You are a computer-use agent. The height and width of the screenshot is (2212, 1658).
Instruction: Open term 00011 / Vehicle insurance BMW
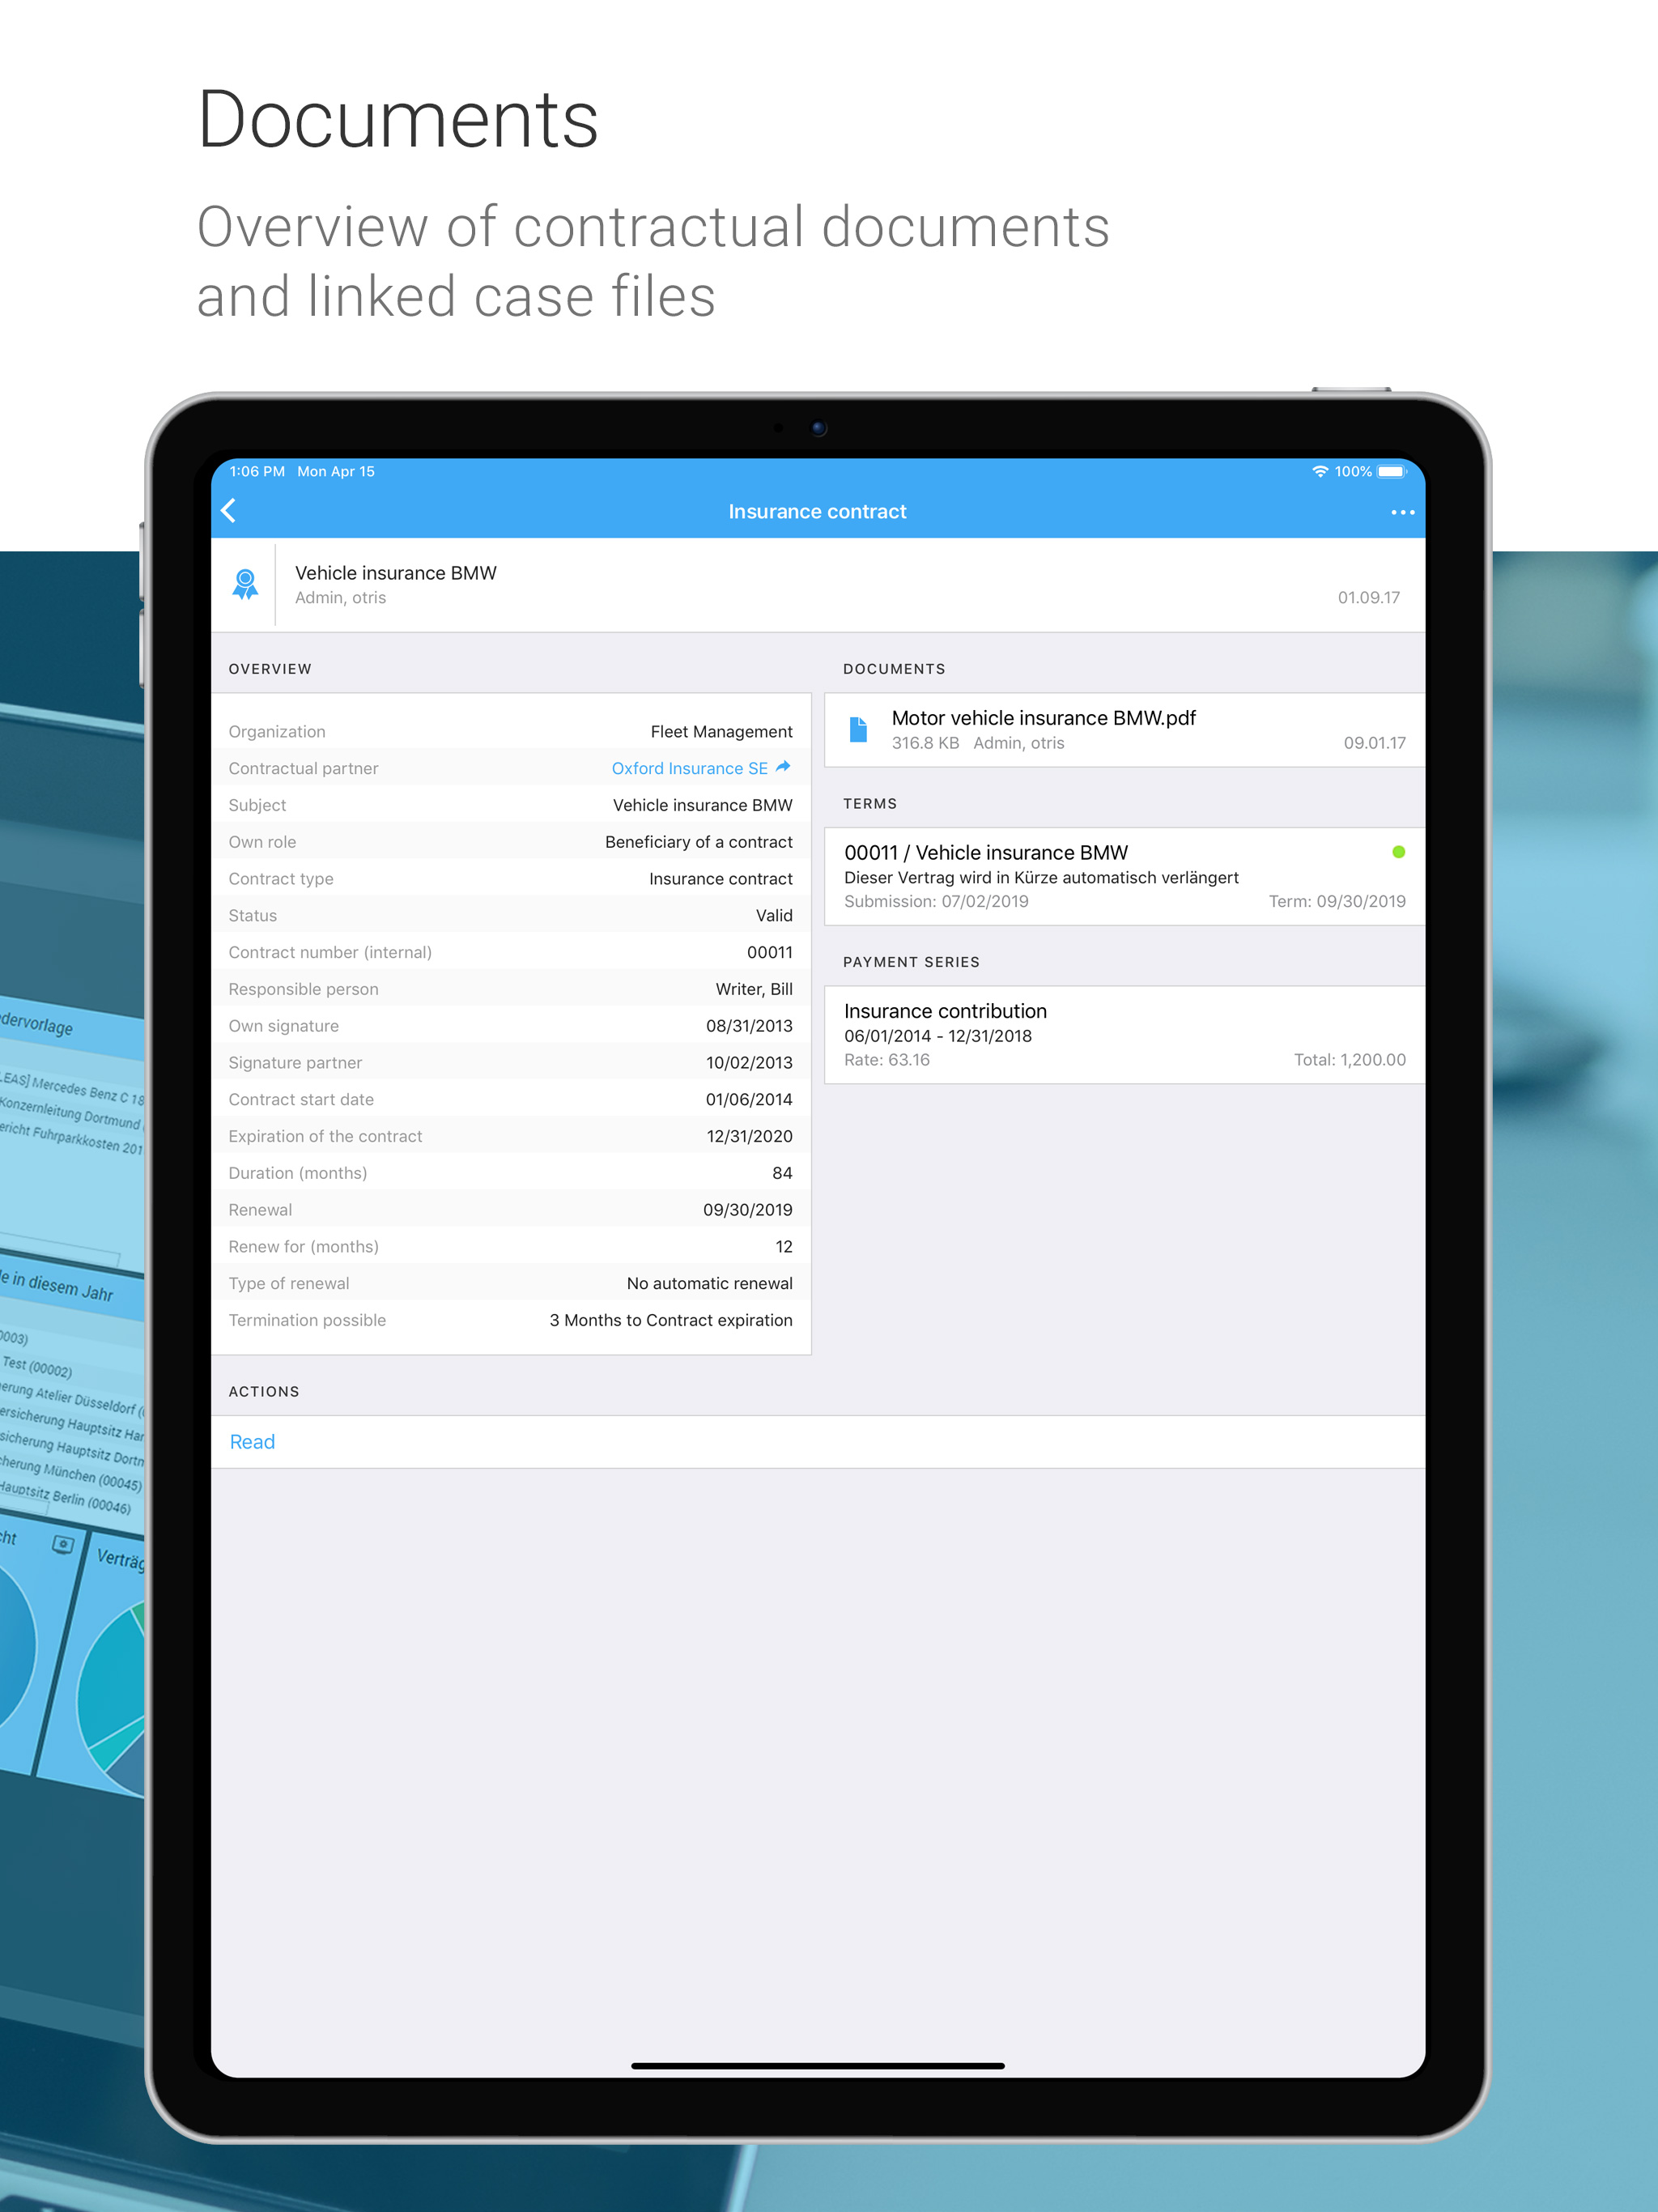click(1124, 876)
